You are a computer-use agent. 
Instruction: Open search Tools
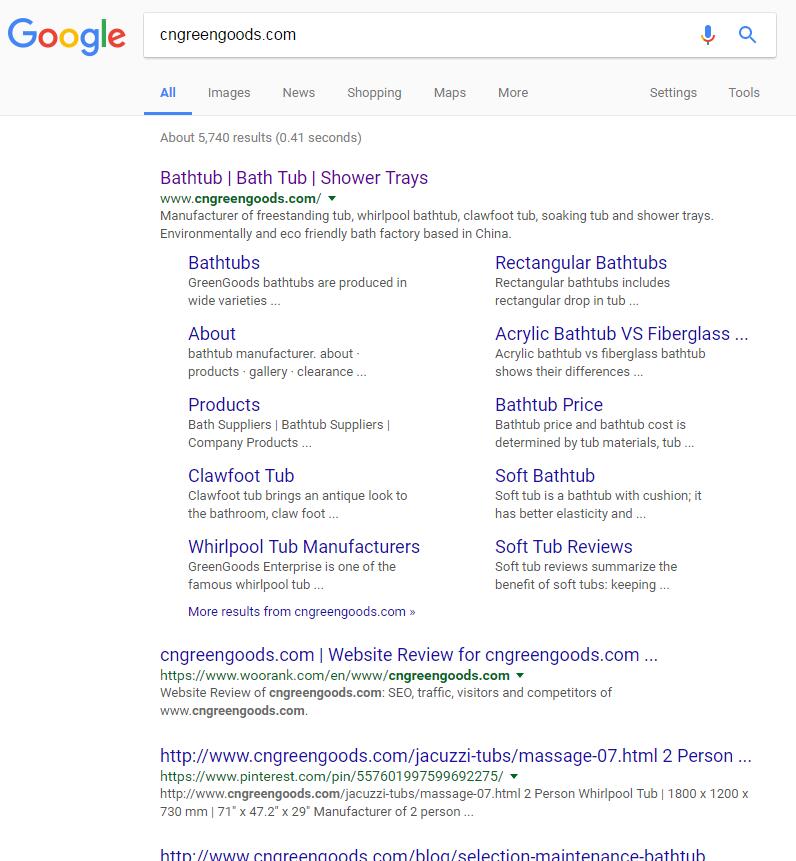(x=744, y=93)
